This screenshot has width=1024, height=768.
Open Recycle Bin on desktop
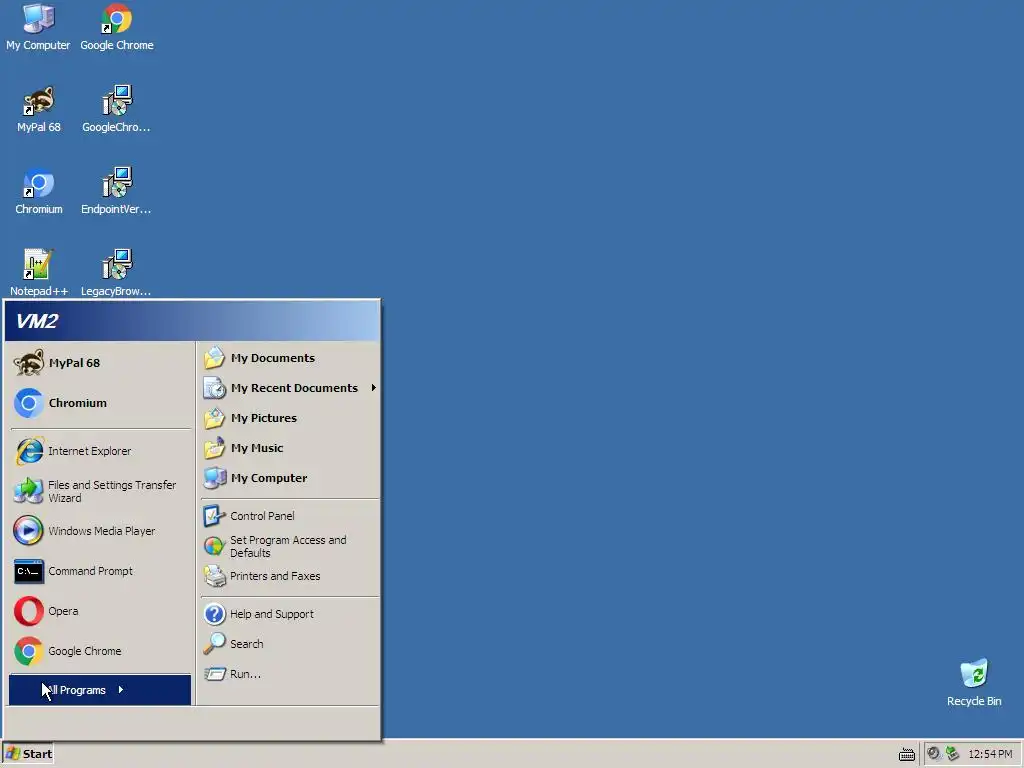tap(974, 683)
